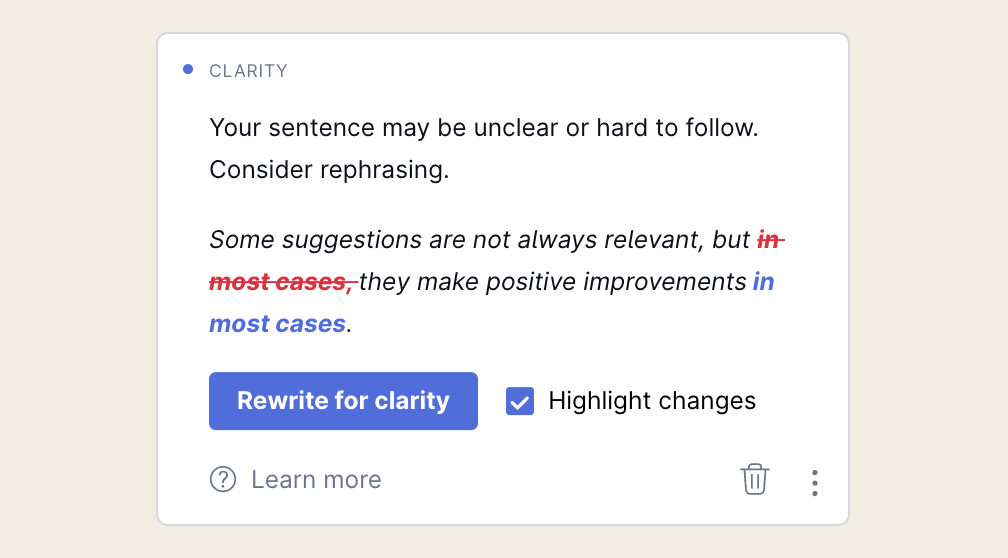Uncheck the Highlight changes checkbox
The image size is (1008, 558).
pyautogui.click(x=519, y=401)
